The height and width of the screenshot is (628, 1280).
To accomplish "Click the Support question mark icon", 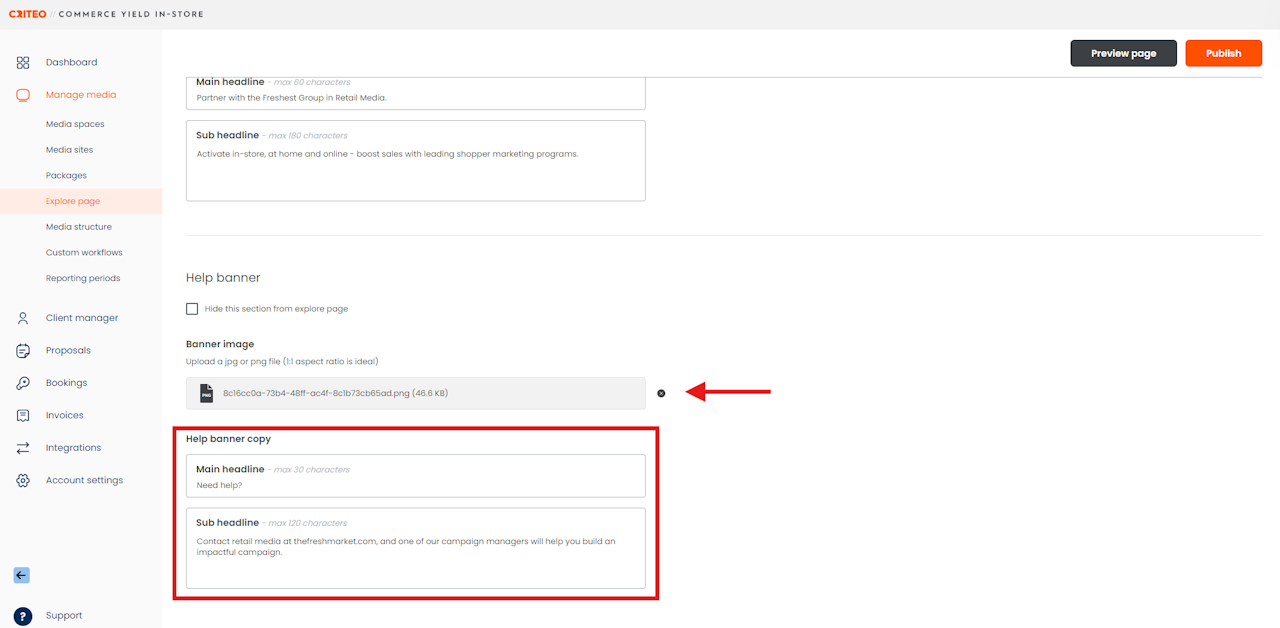I will 23,616.
